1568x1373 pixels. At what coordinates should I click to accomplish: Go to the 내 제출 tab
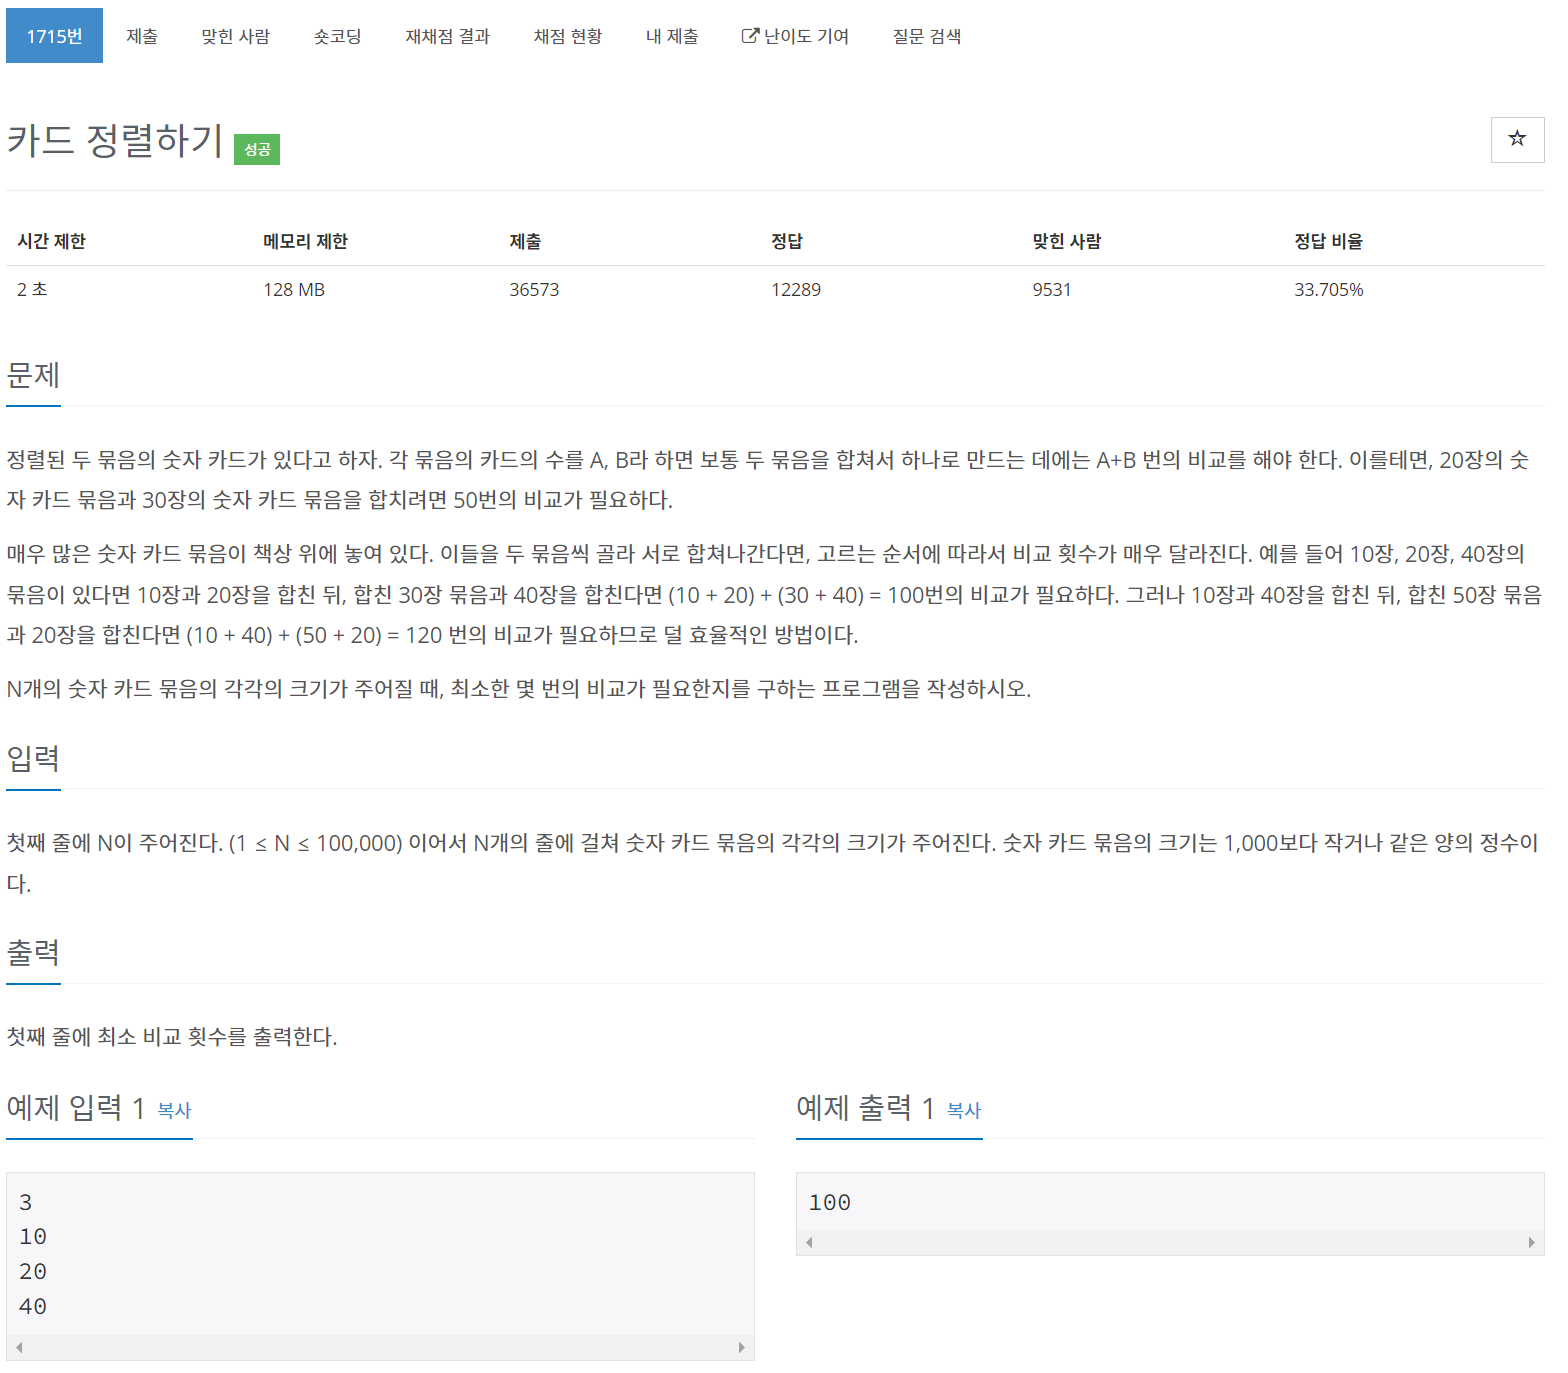[x=672, y=36]
